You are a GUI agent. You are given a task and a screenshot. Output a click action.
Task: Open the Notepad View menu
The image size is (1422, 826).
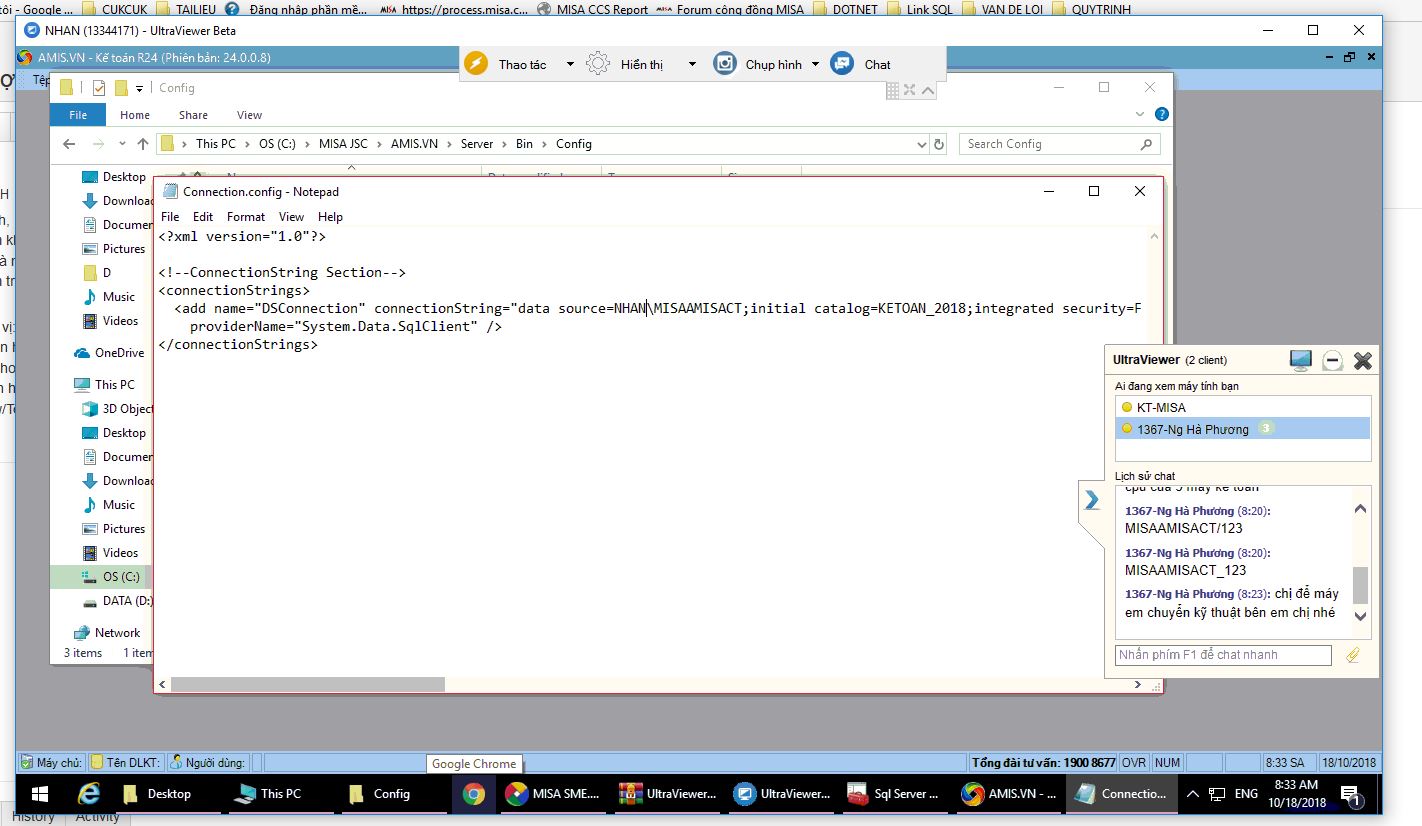[x=291, y=216]
